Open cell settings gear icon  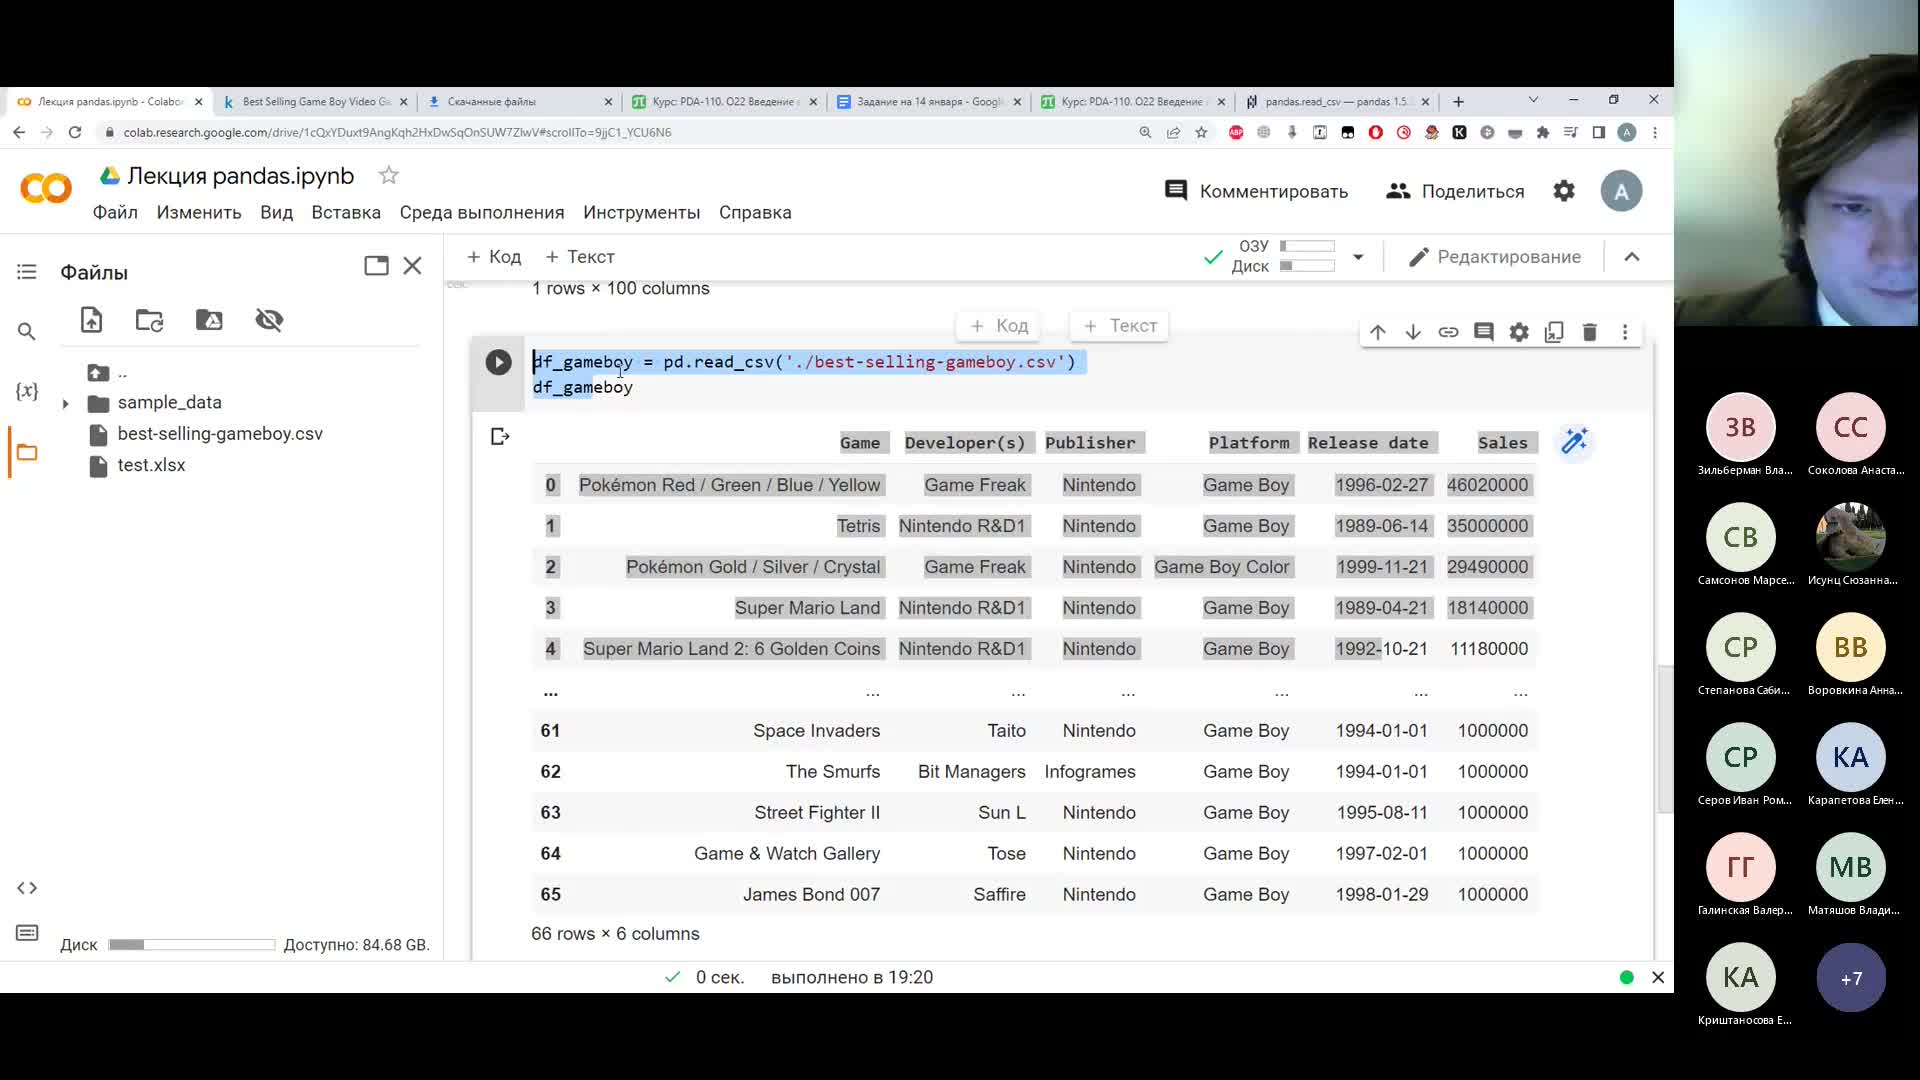(1519, 332)
